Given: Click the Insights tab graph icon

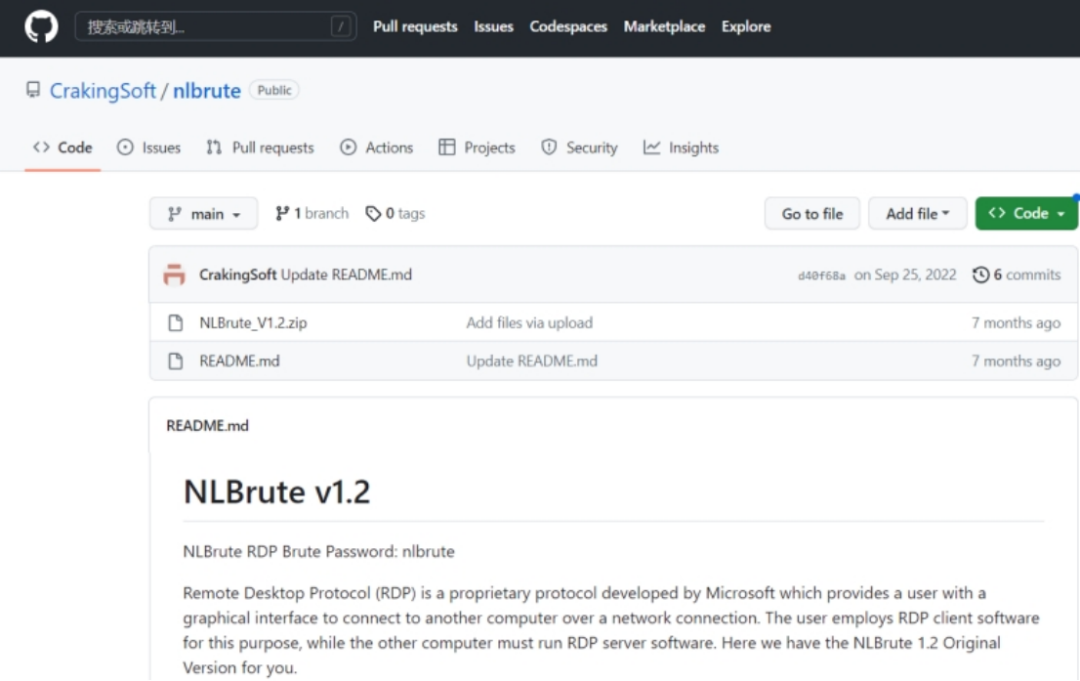Looking at the screenshot, I should point(652,147).
